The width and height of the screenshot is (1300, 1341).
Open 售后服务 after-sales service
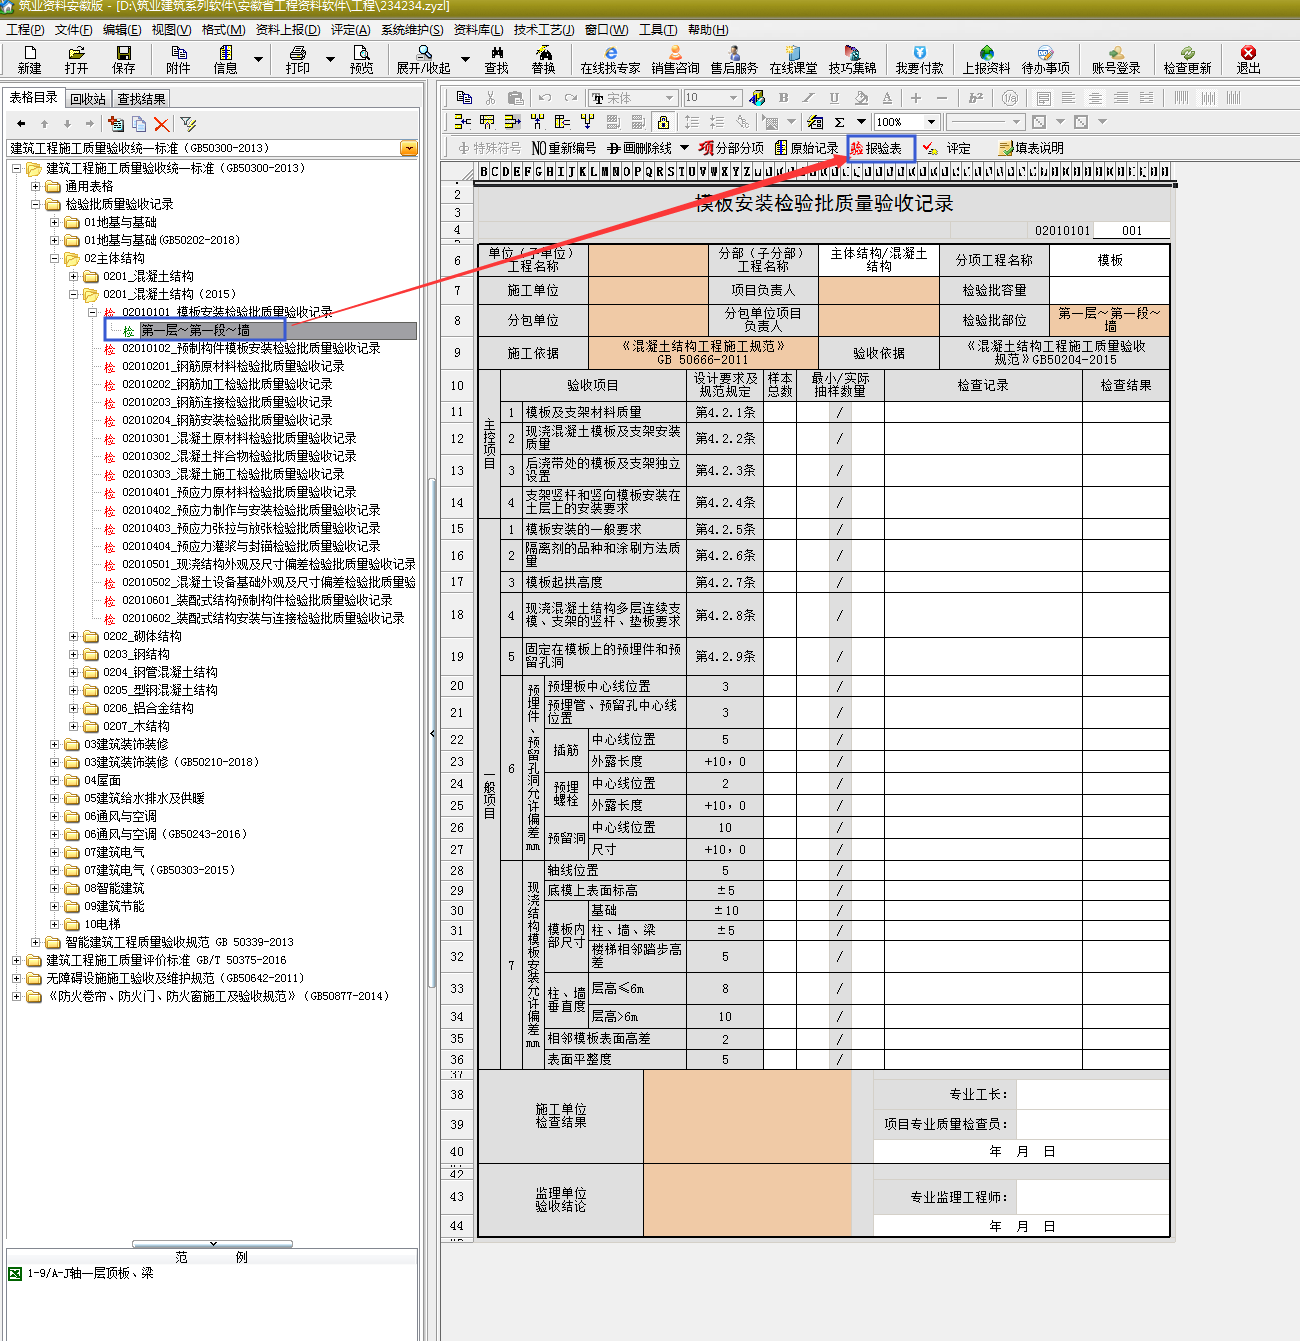pyautogui.click(x=734, y=60)
